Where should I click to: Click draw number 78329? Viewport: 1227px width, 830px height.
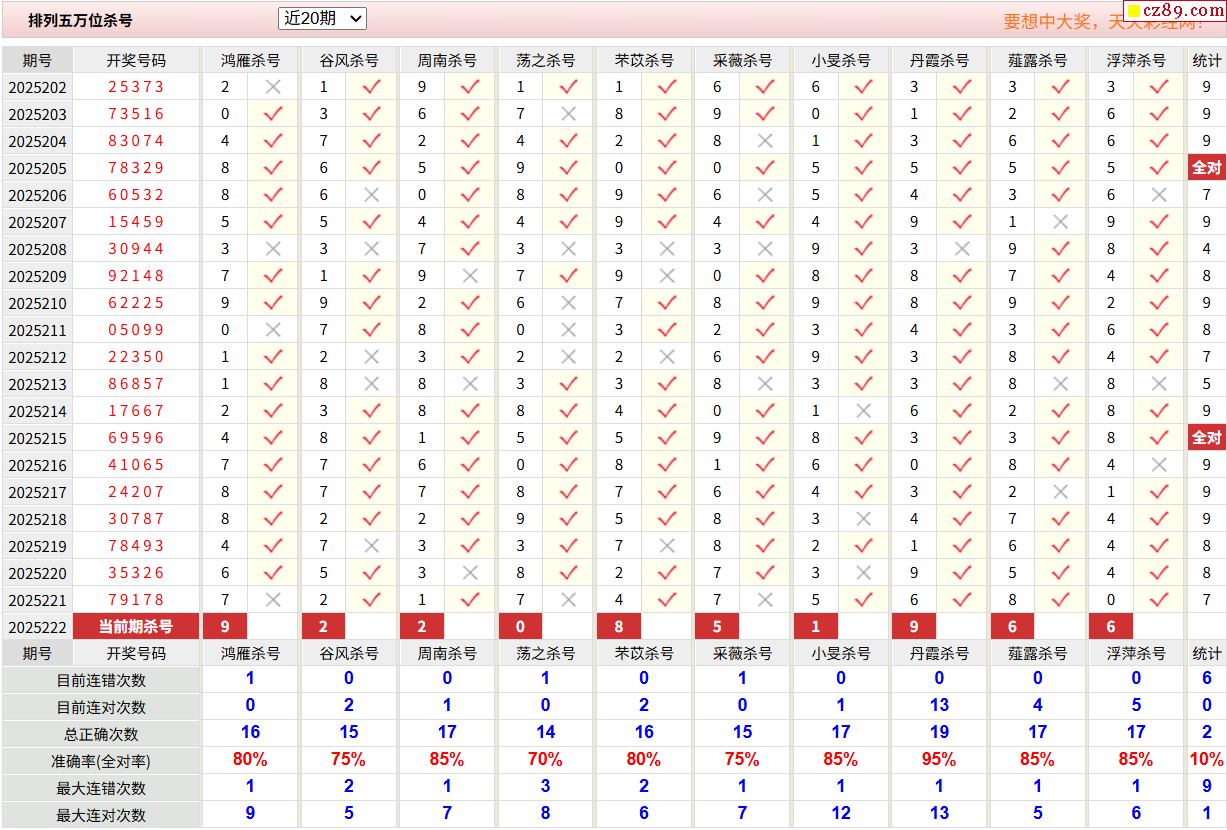click(x=136, y=168)
